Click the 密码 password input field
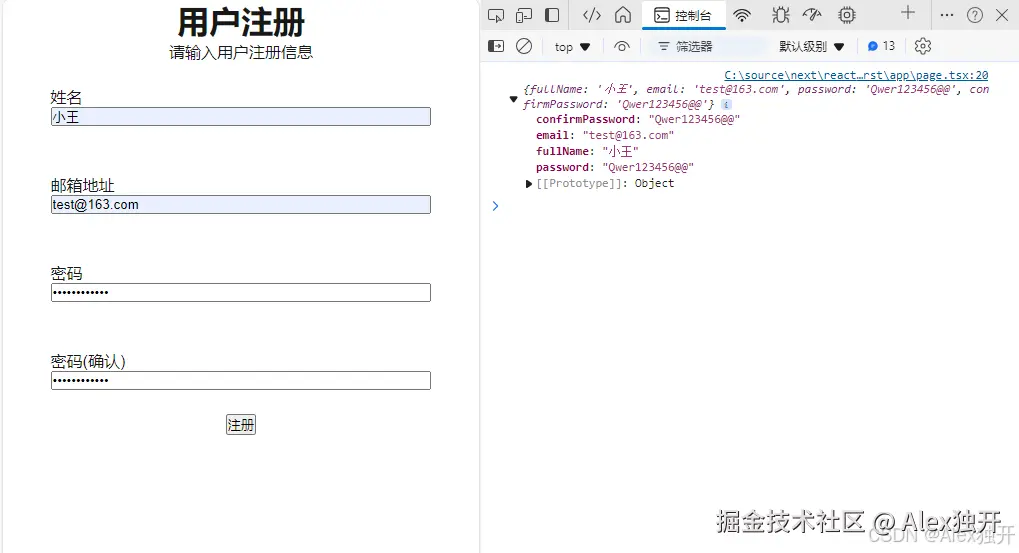The width and height of the screenshot is (1019, 553). [x=240, y=292]
